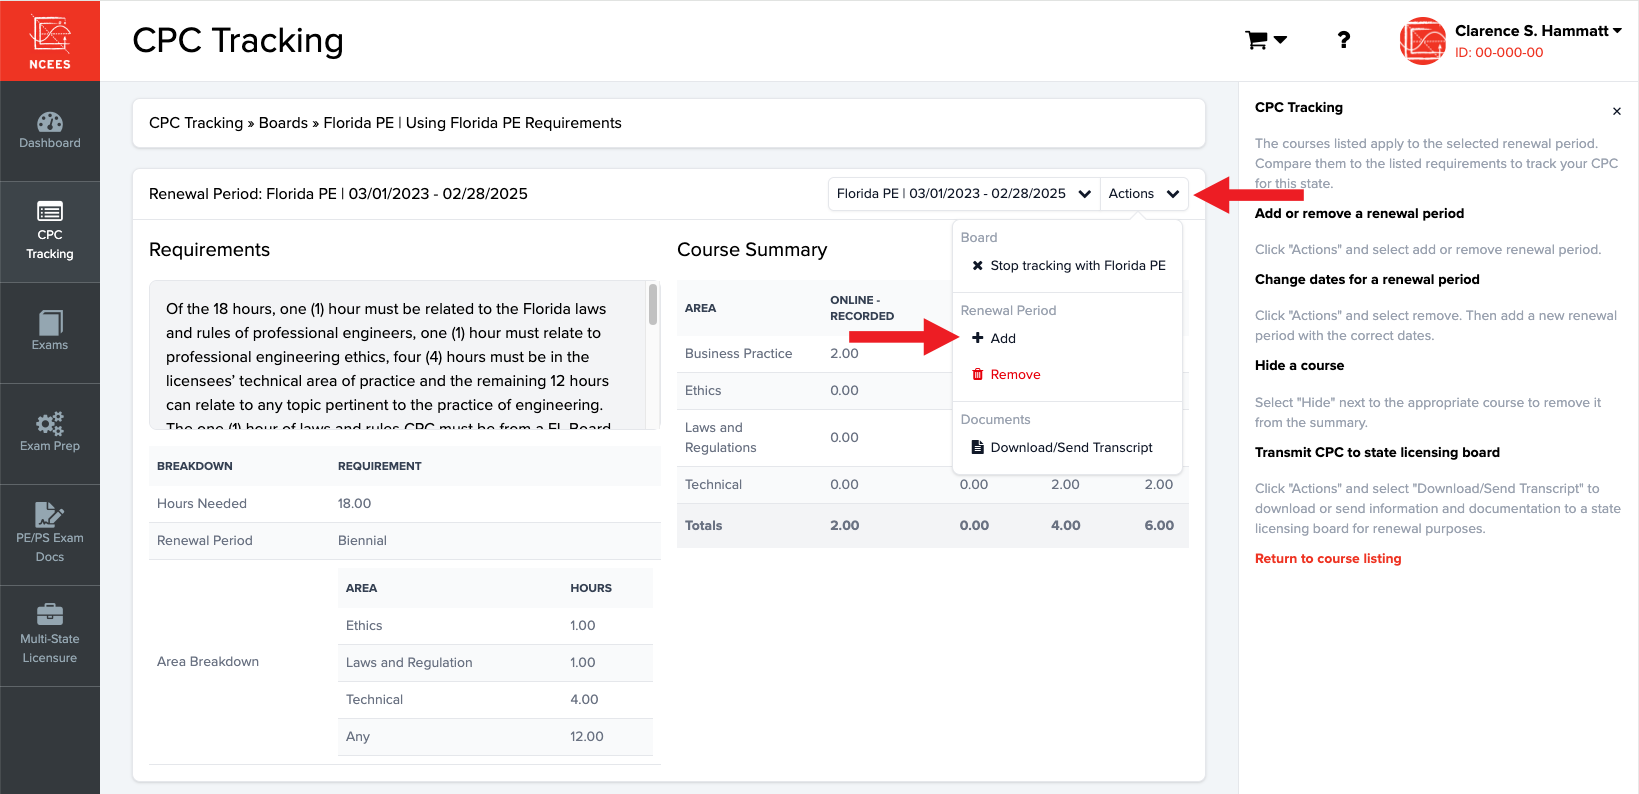Toggle the Actions dropdown button
This screenshot has height=794, width=1639.
coord(1144,194)
